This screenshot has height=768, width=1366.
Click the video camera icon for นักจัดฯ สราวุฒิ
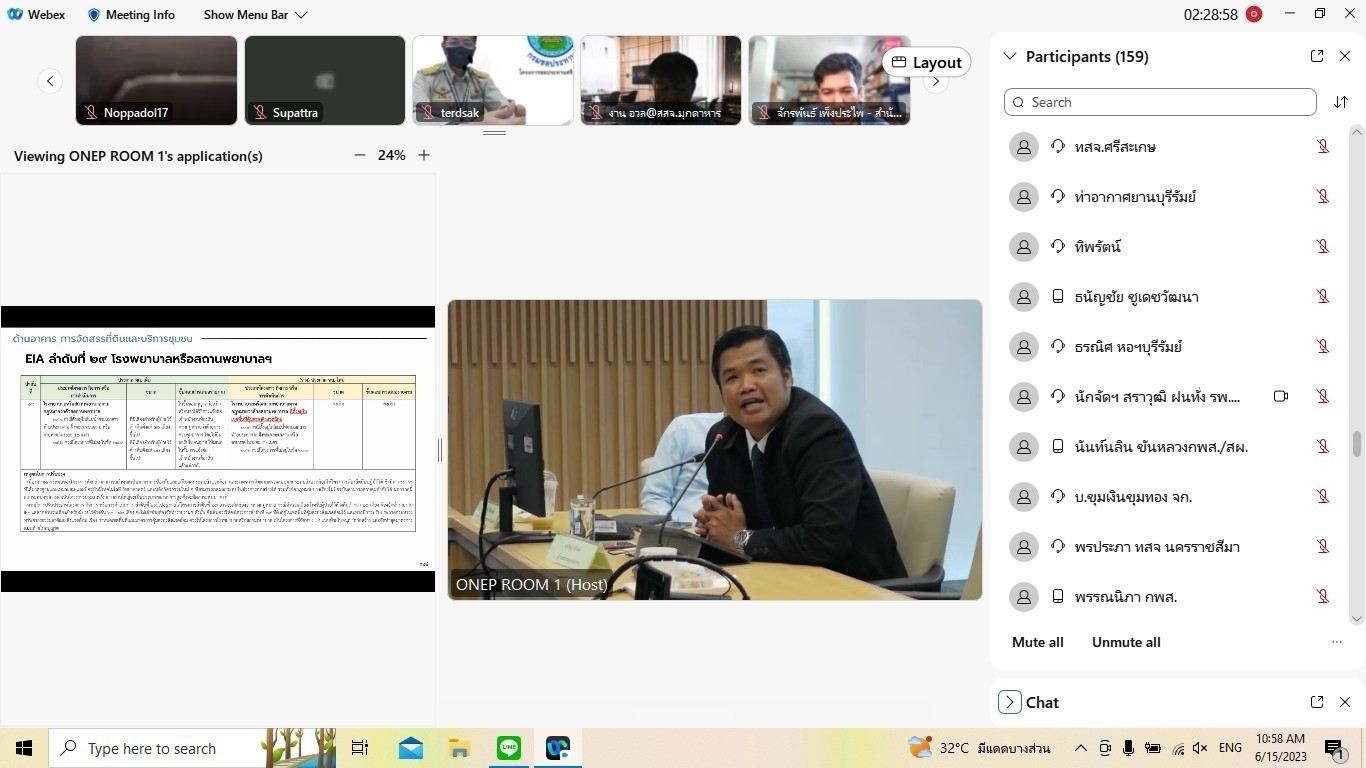[x=1281, y=397]
